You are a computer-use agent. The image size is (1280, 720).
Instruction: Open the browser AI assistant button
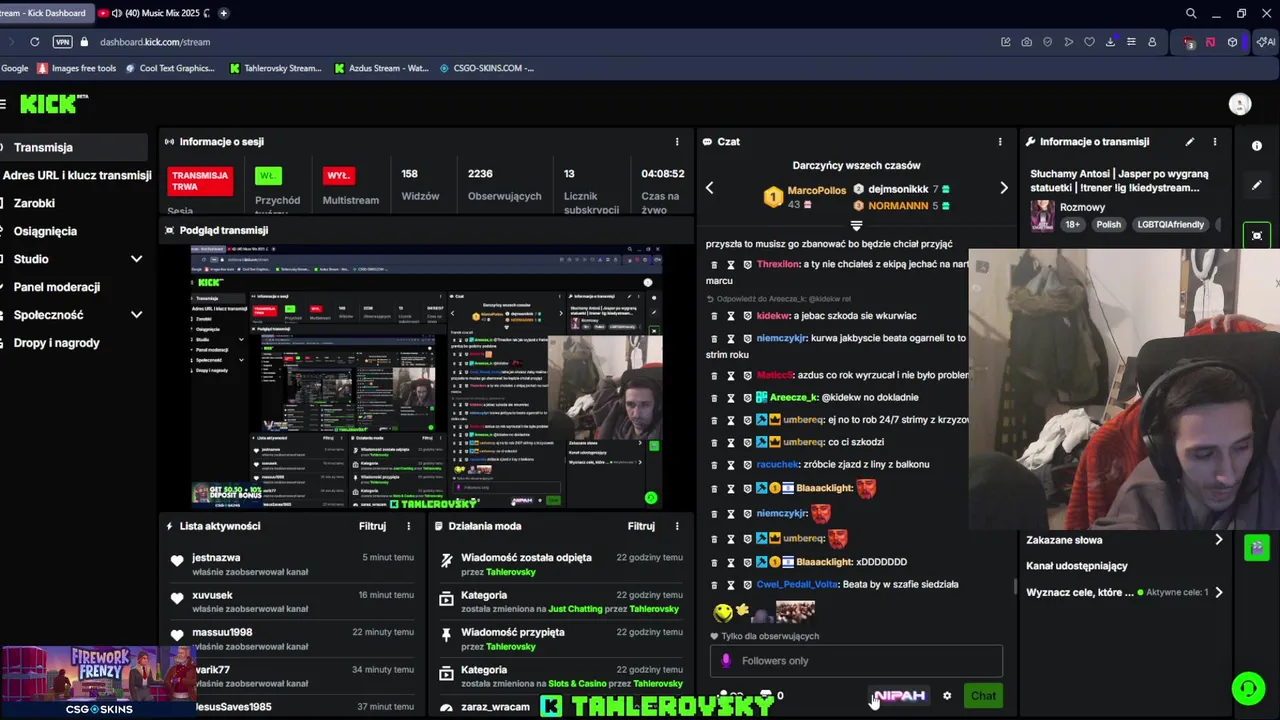point(1266,42)
